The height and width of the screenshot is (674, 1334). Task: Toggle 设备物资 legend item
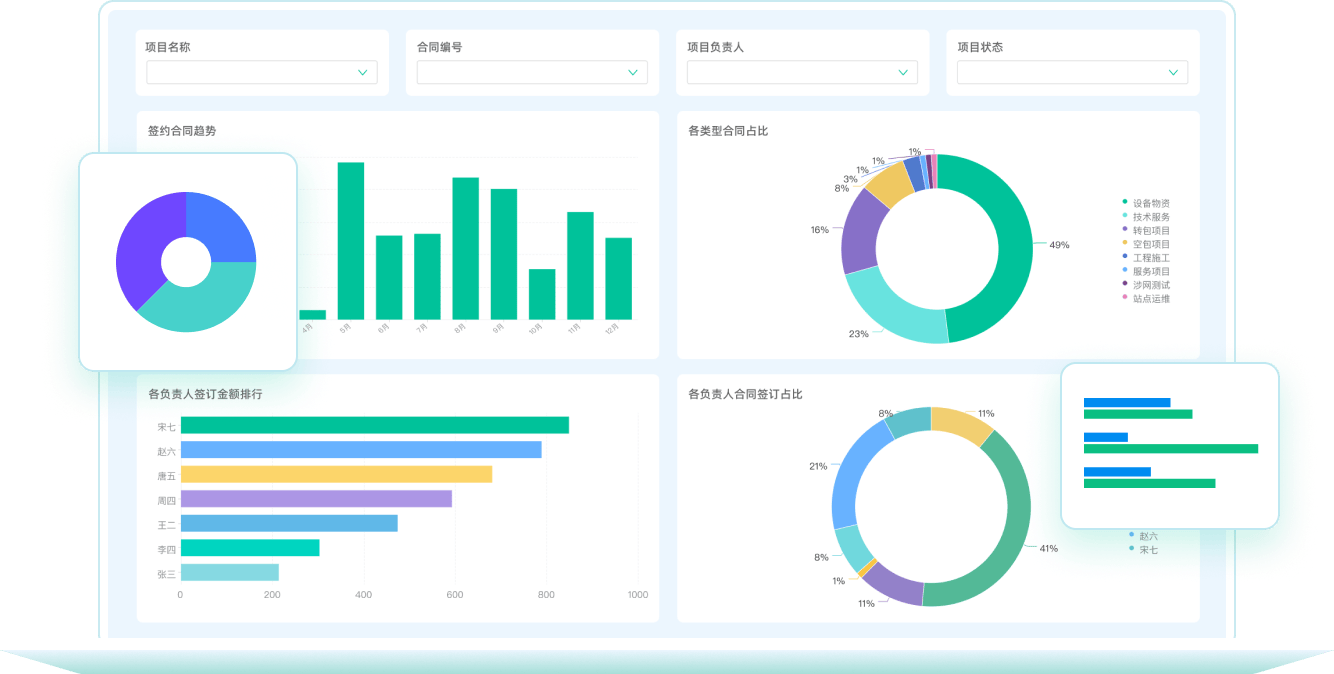(1146, 203)
